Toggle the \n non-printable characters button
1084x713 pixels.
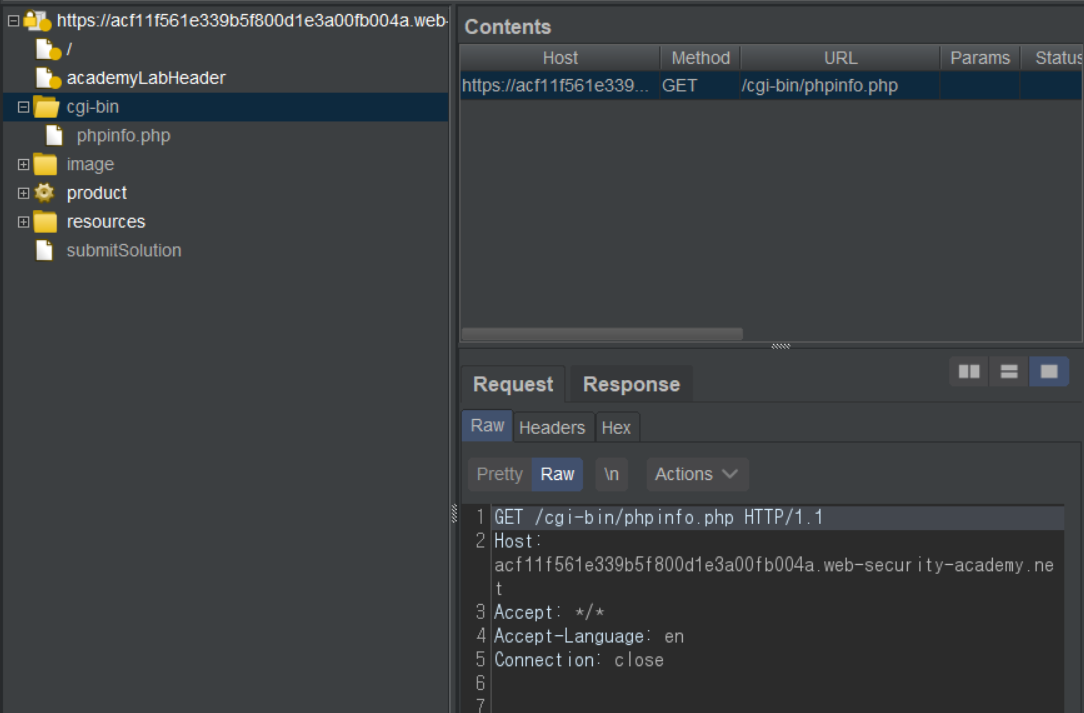pyautogui.click(x=611, y=474)
